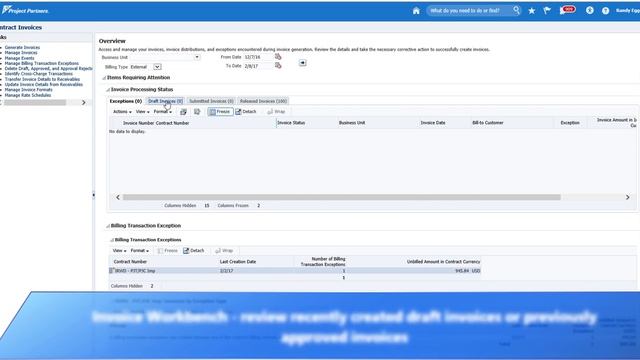Sort by the Invoice Status column header
The image size is (640, 360).
click(x=291, y=122)
